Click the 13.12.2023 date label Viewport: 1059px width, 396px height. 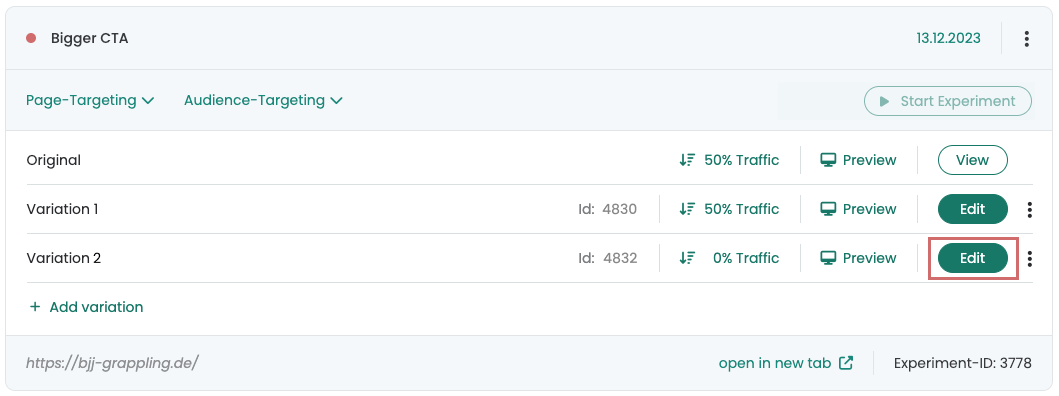(x=948, y=39)
